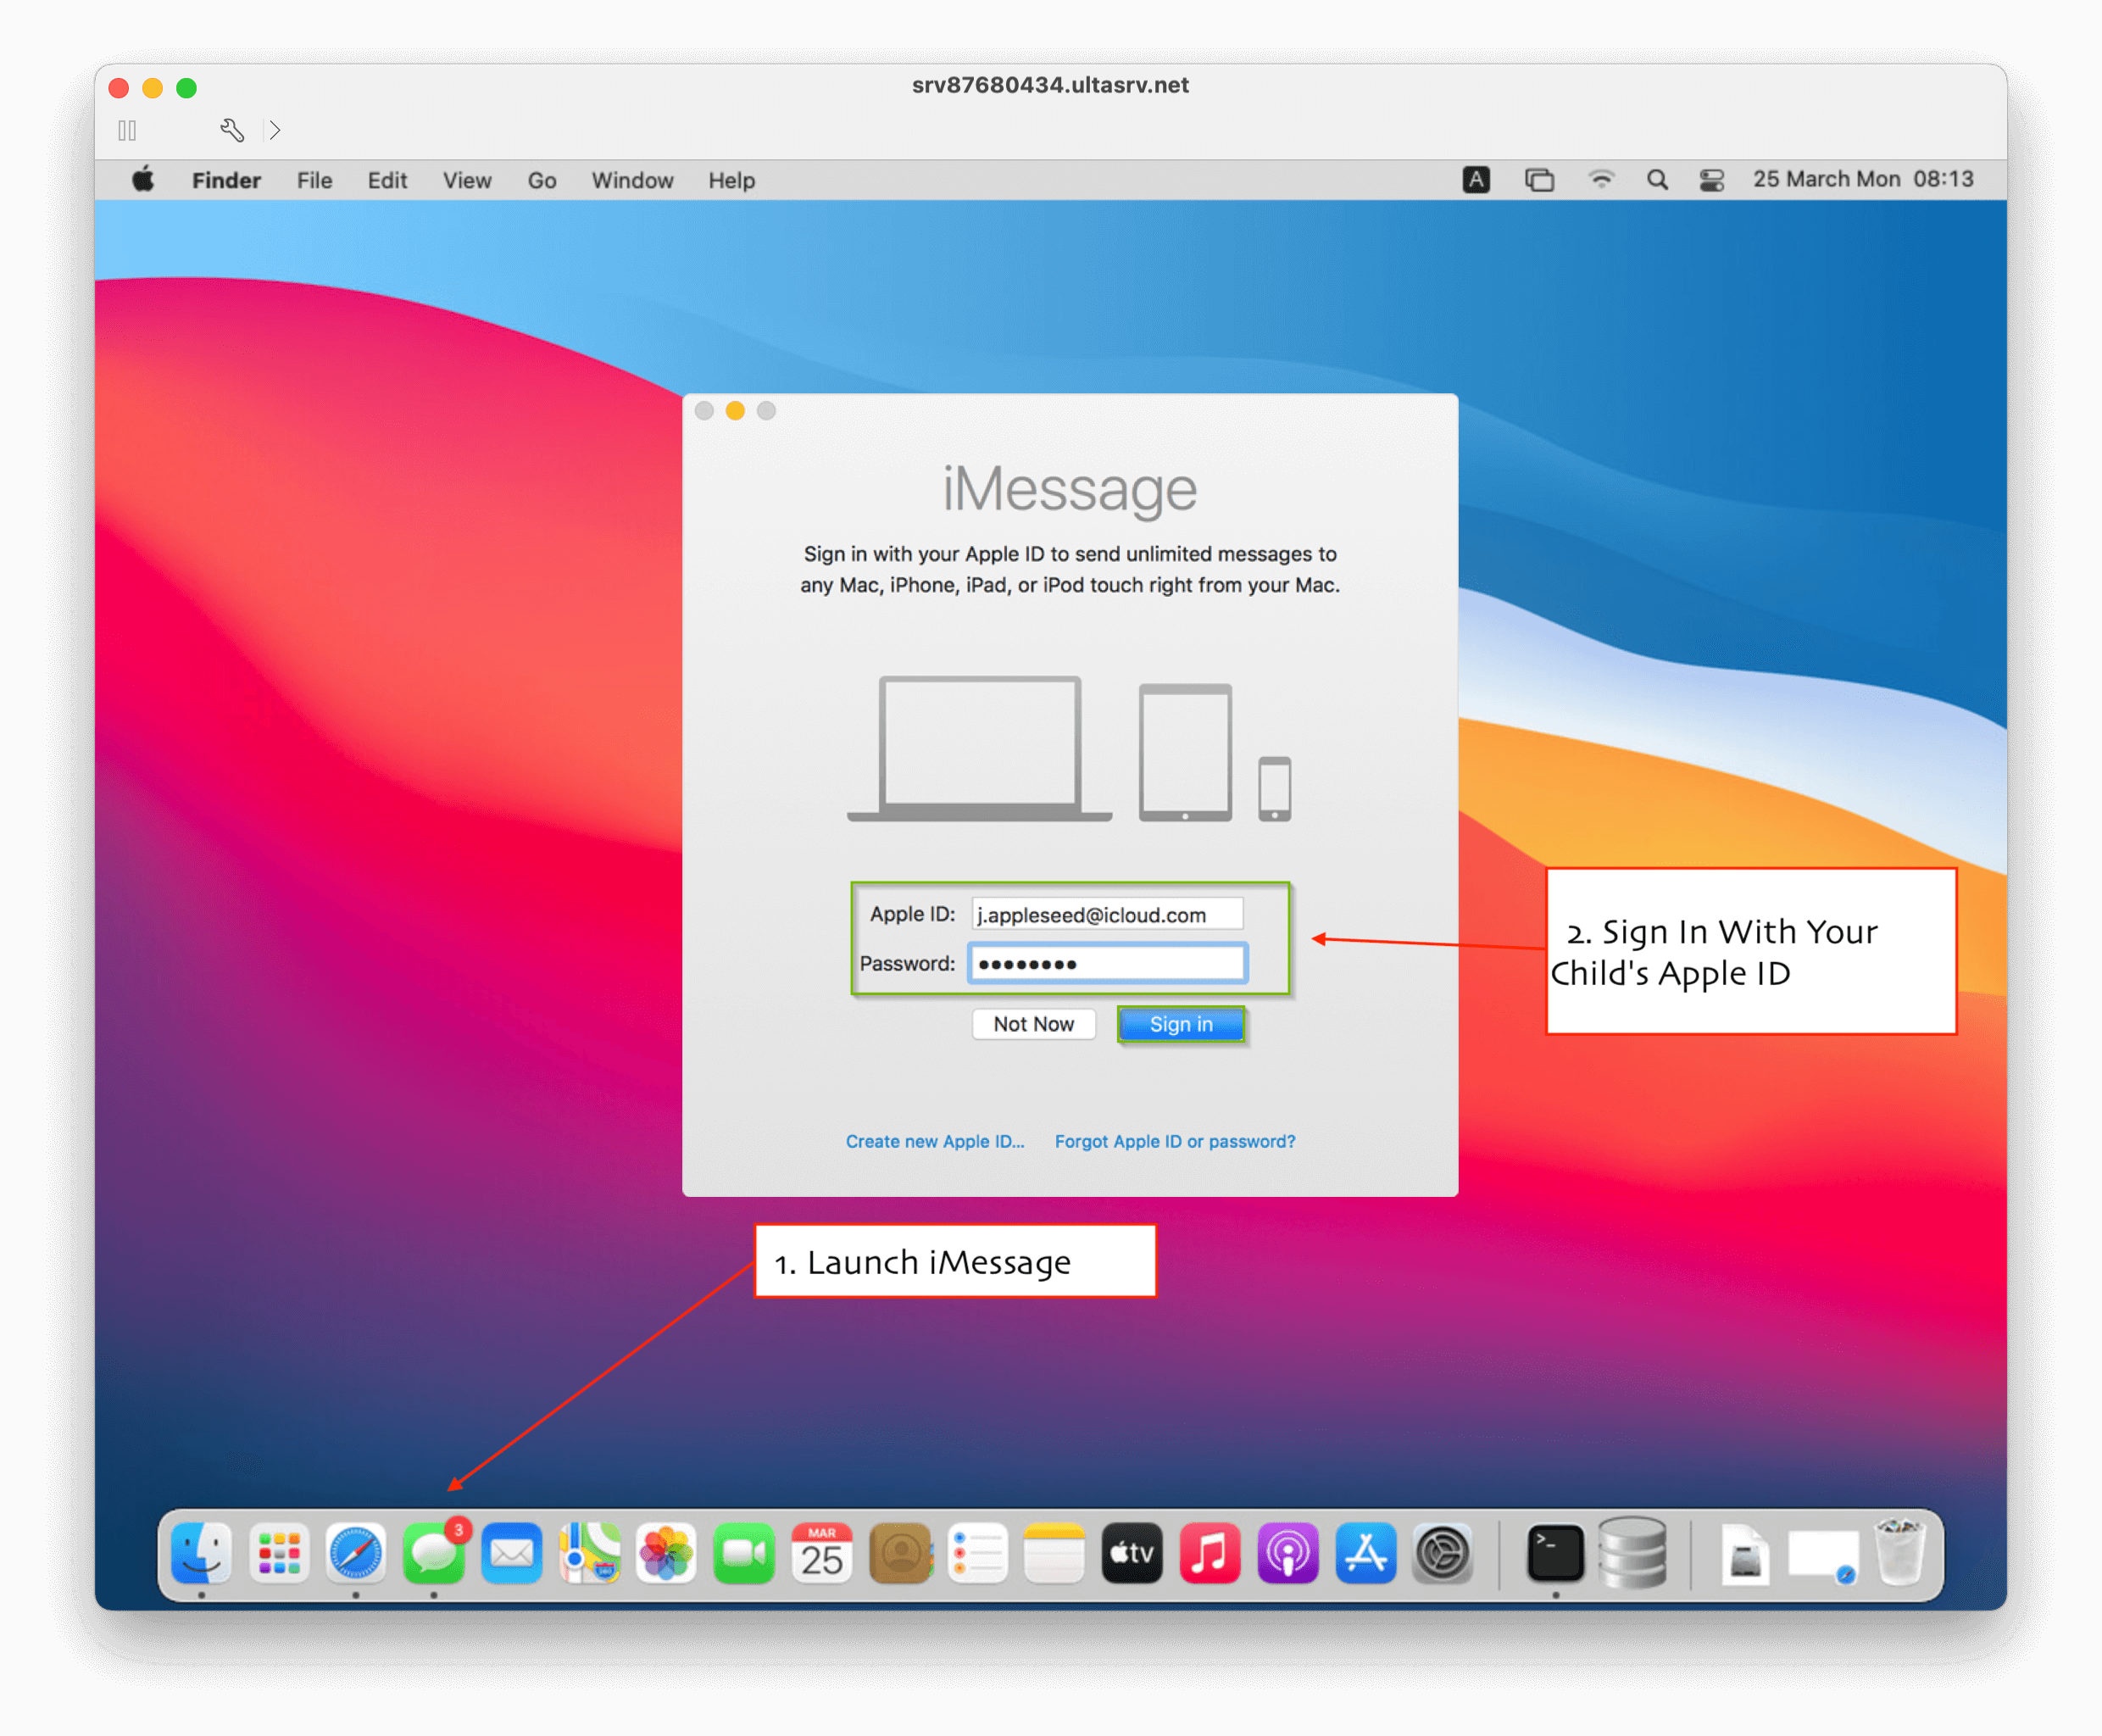Open Reminders app in the Dock

point(977,1553)
